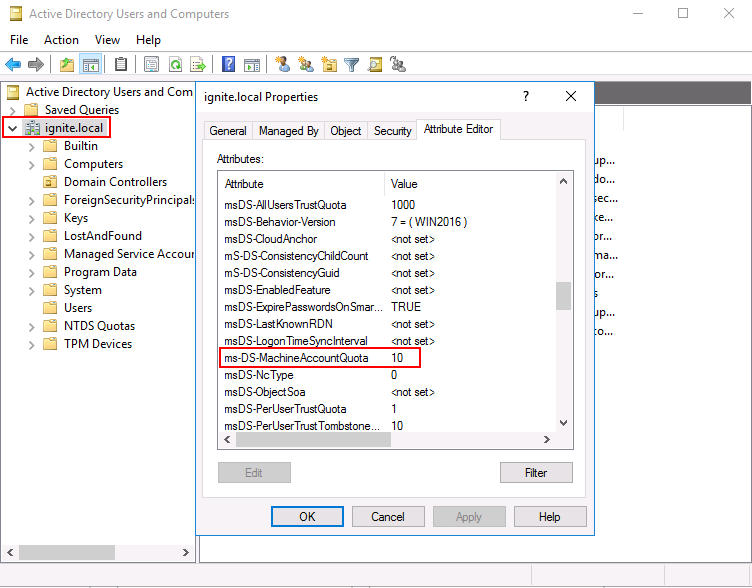
Task: Expand the Managed Service Accounts folder
Action: click(x=32, y=255)
